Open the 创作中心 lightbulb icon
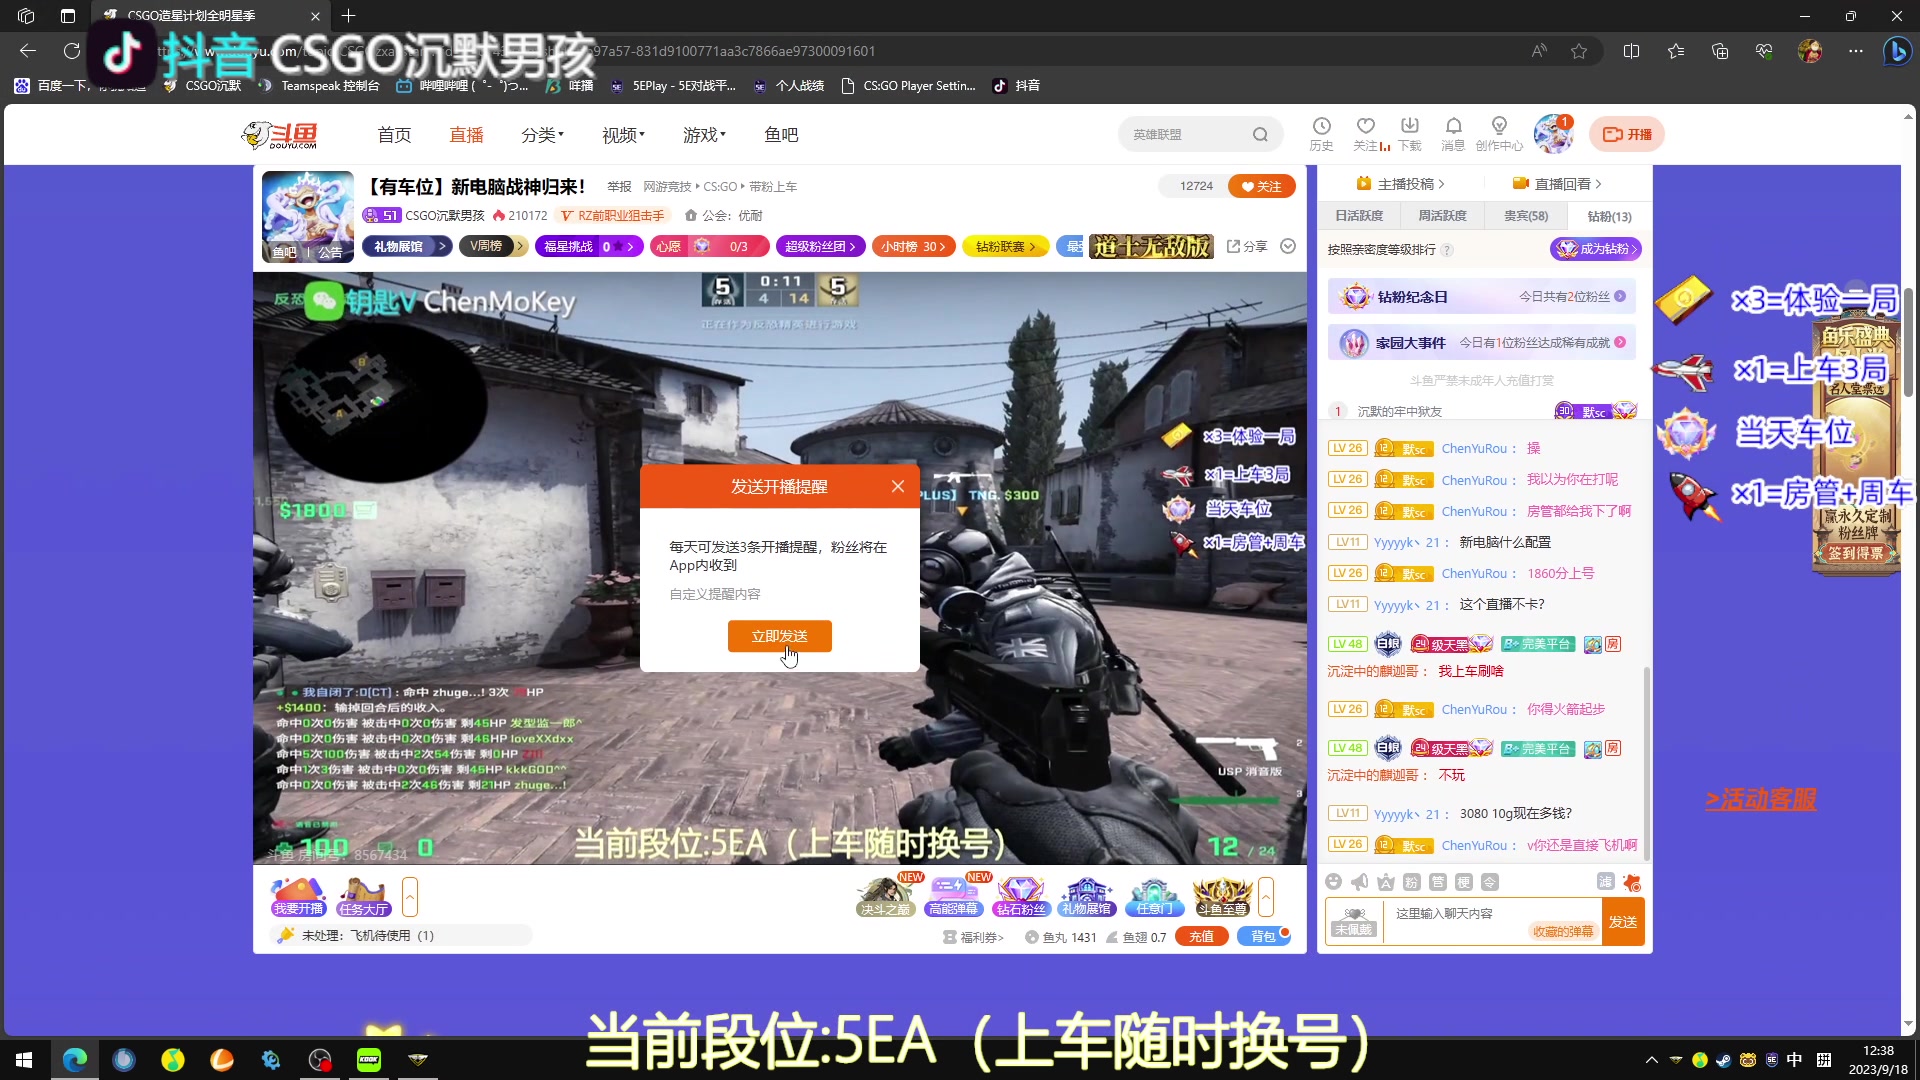The image size is (1920, 1080). [x=1499, y=133]
